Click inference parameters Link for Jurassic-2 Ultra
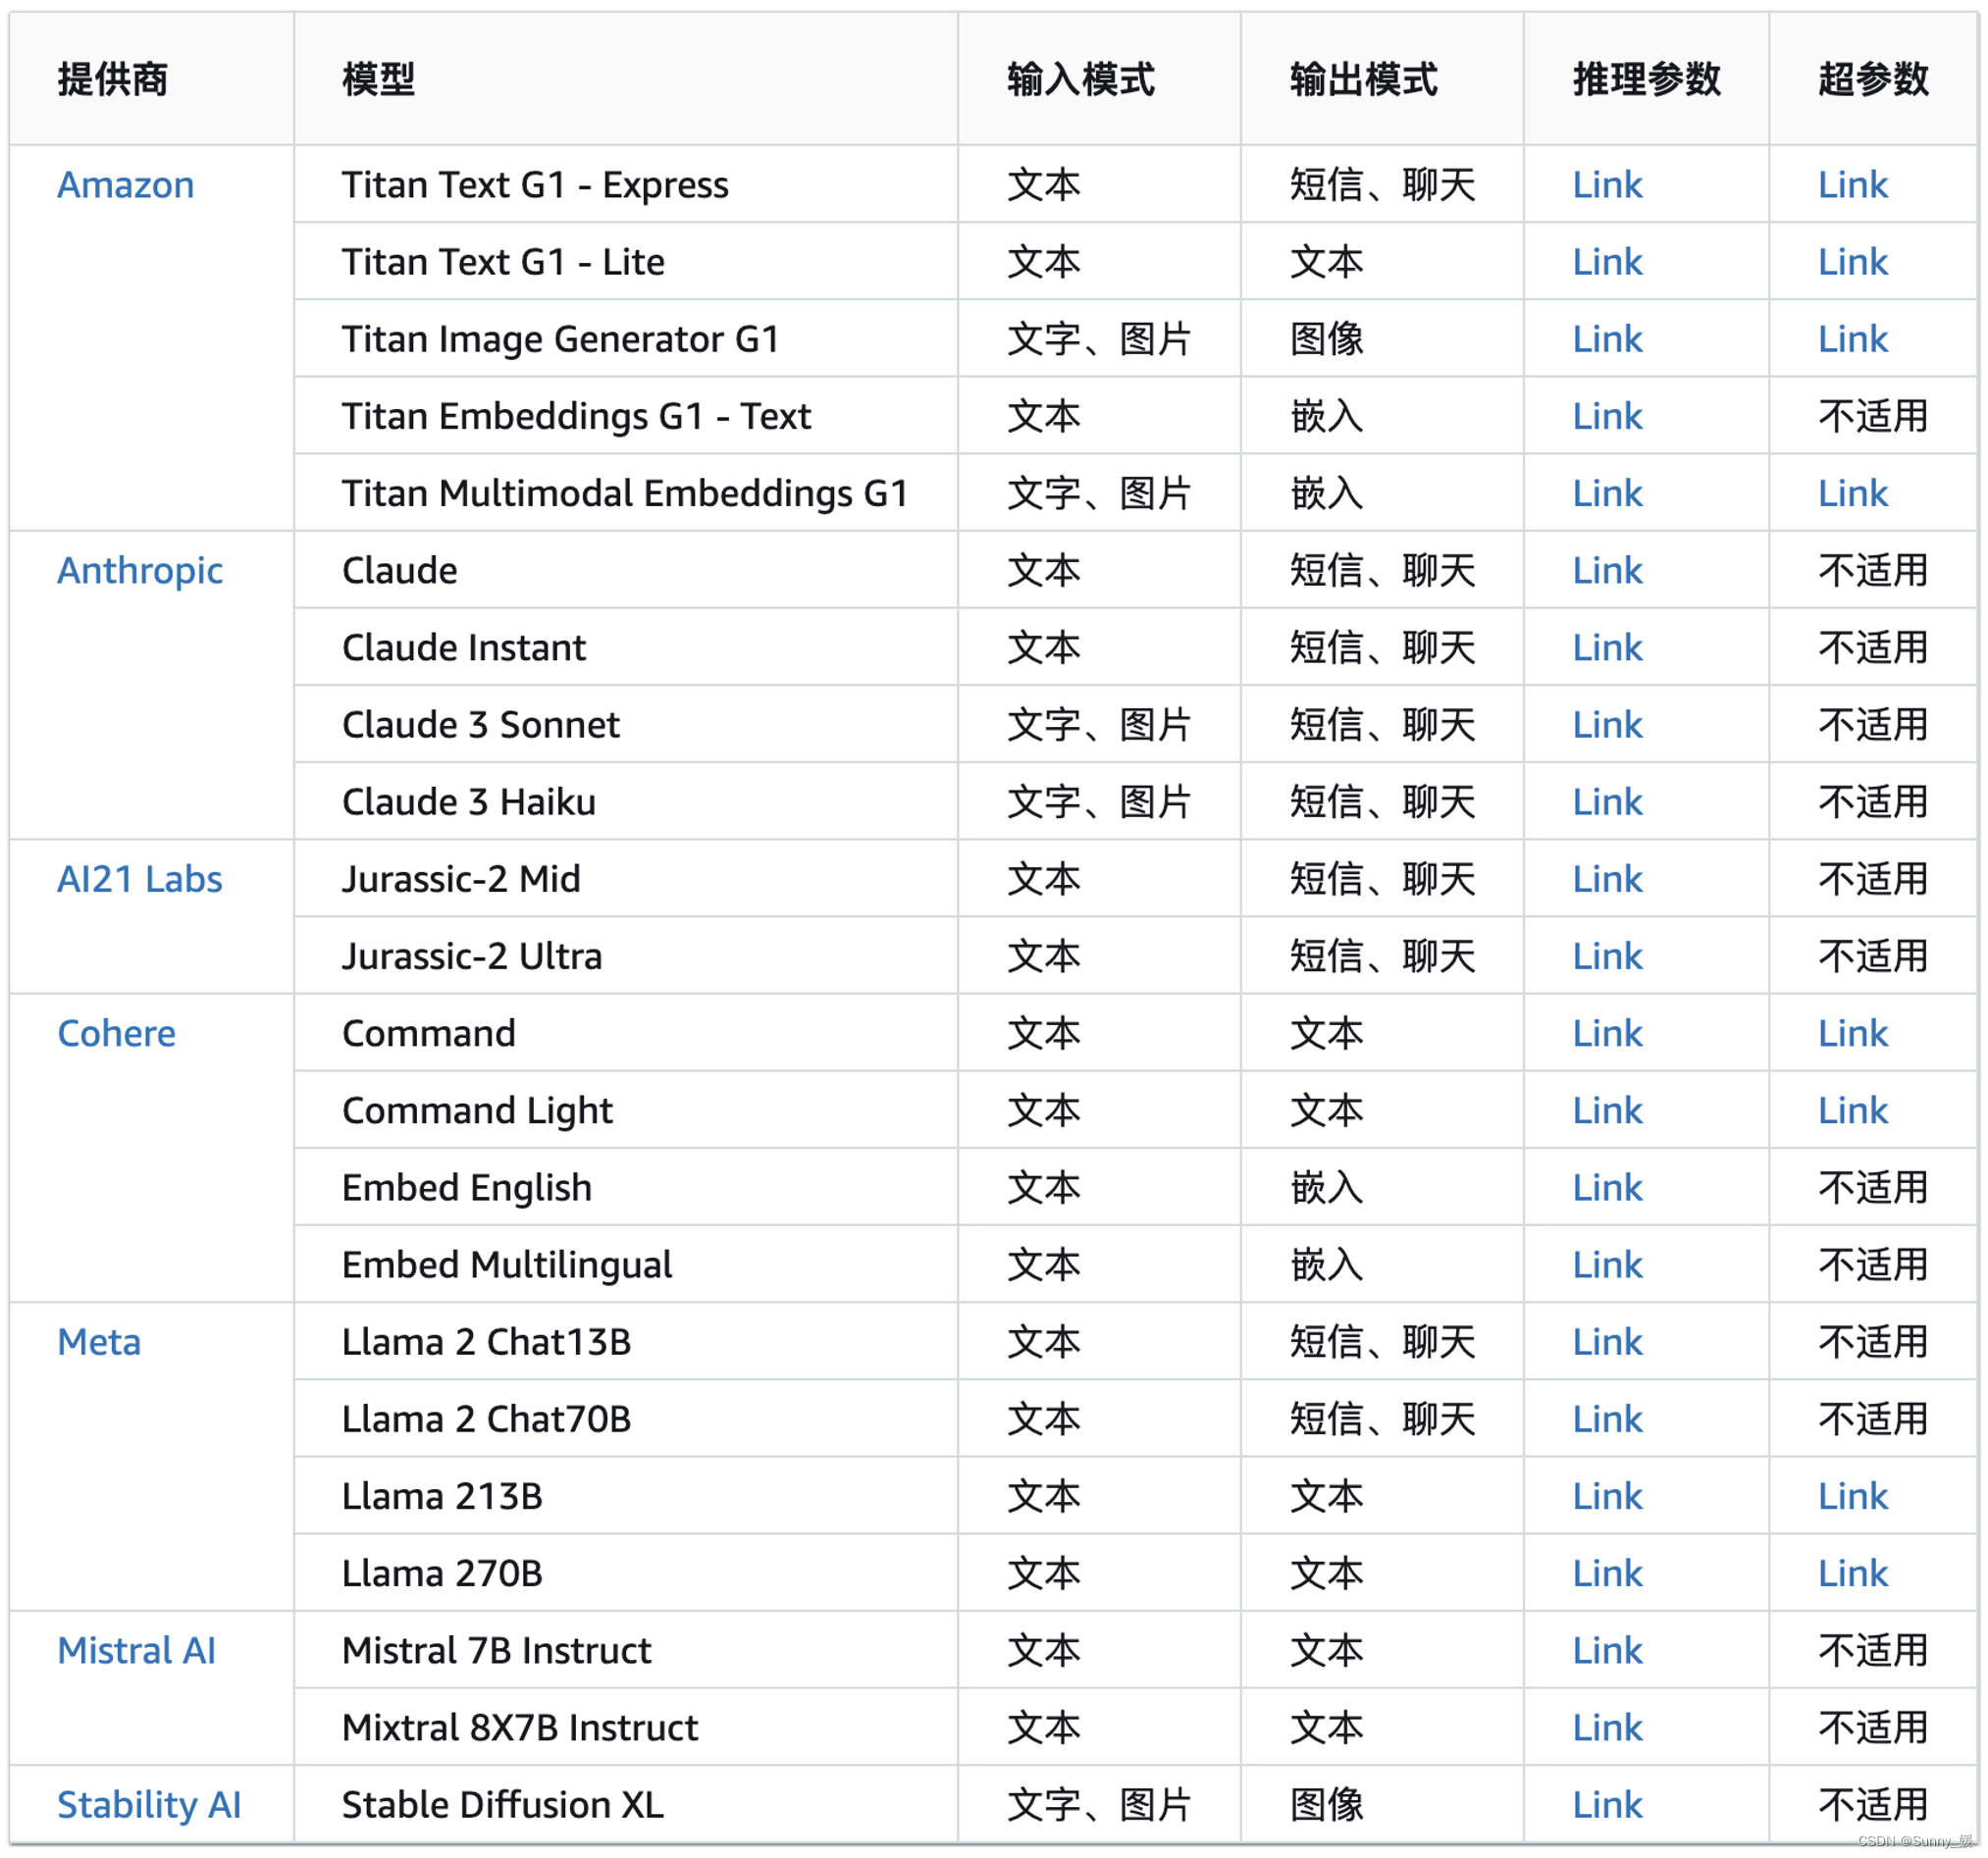This screenshot has height=1858, width=1988. click(x=1607, y=956)
